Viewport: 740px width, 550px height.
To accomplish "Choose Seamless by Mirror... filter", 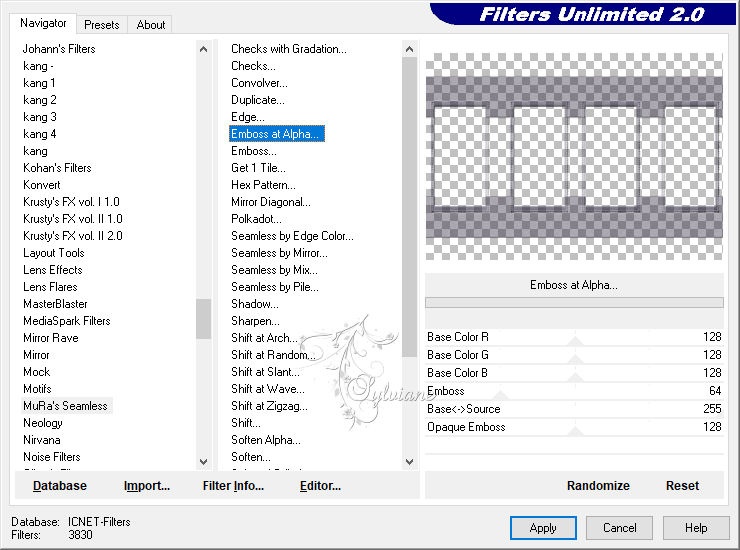I will tap(279, 253).
